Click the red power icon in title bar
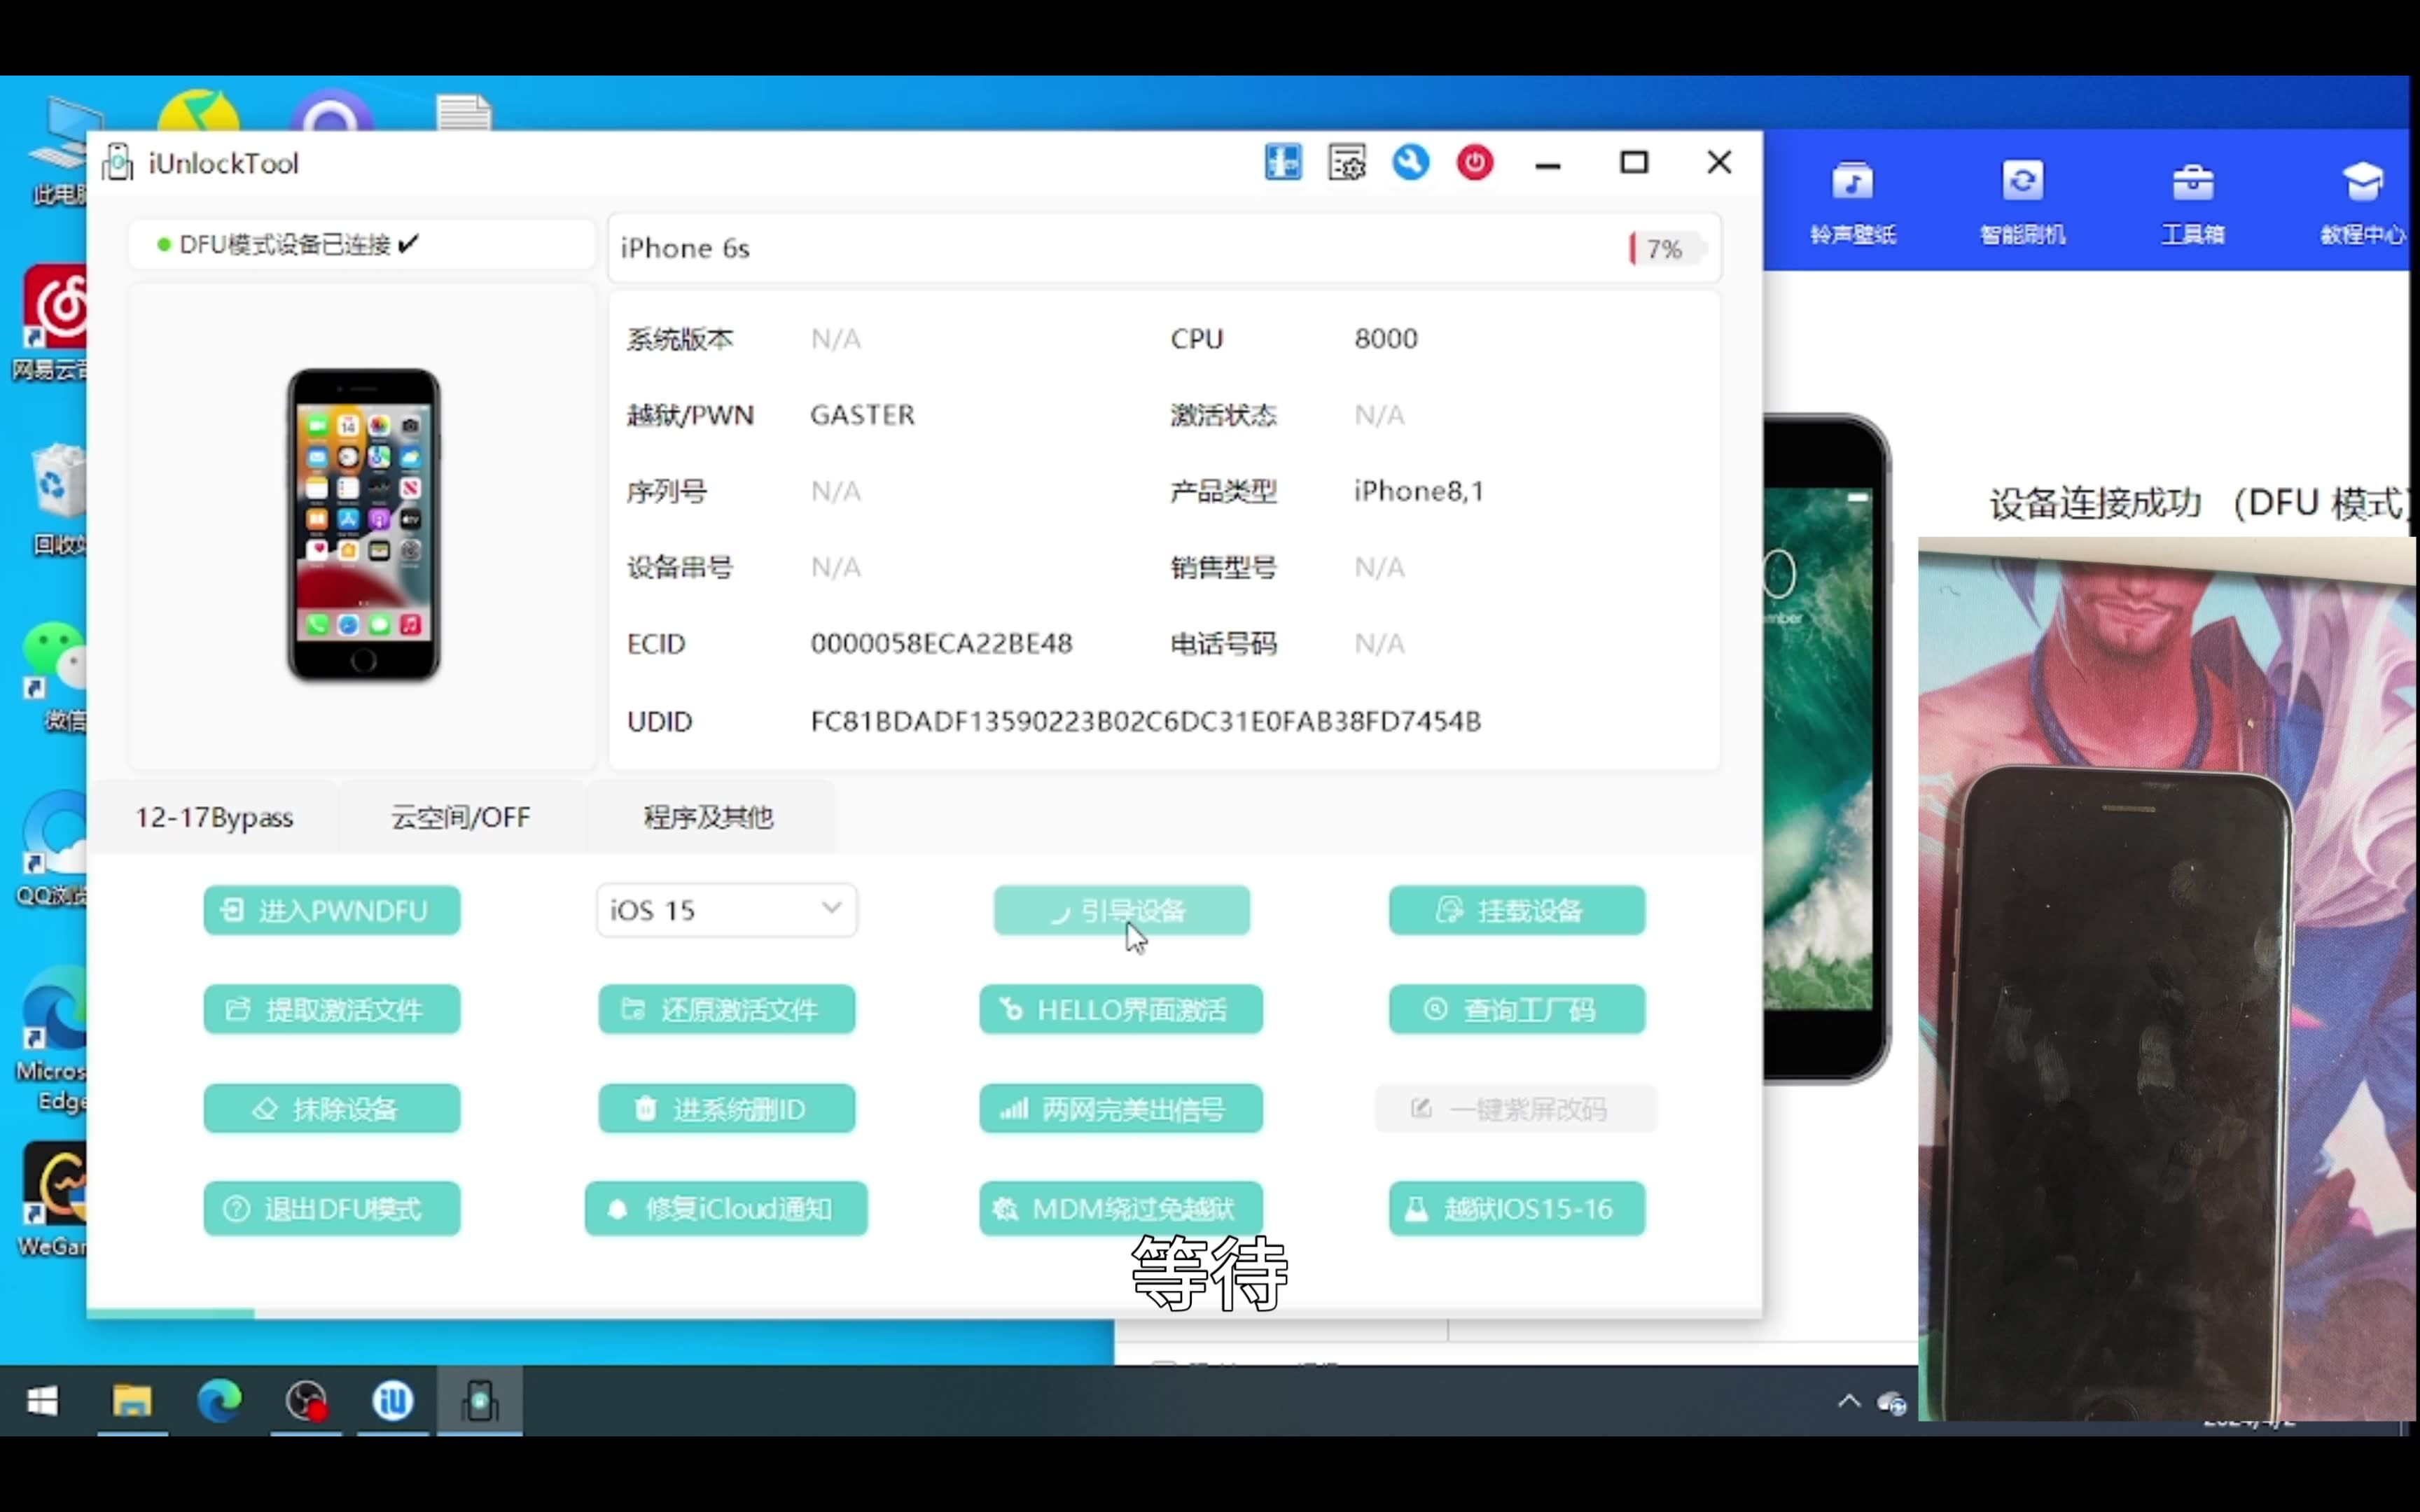The width and height of the screenshot is (2420, 1512). tap(1474, 162)
